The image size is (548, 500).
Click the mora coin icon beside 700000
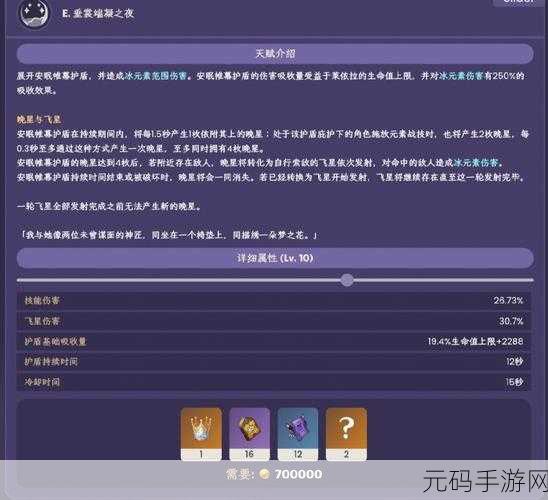[265, 474]
